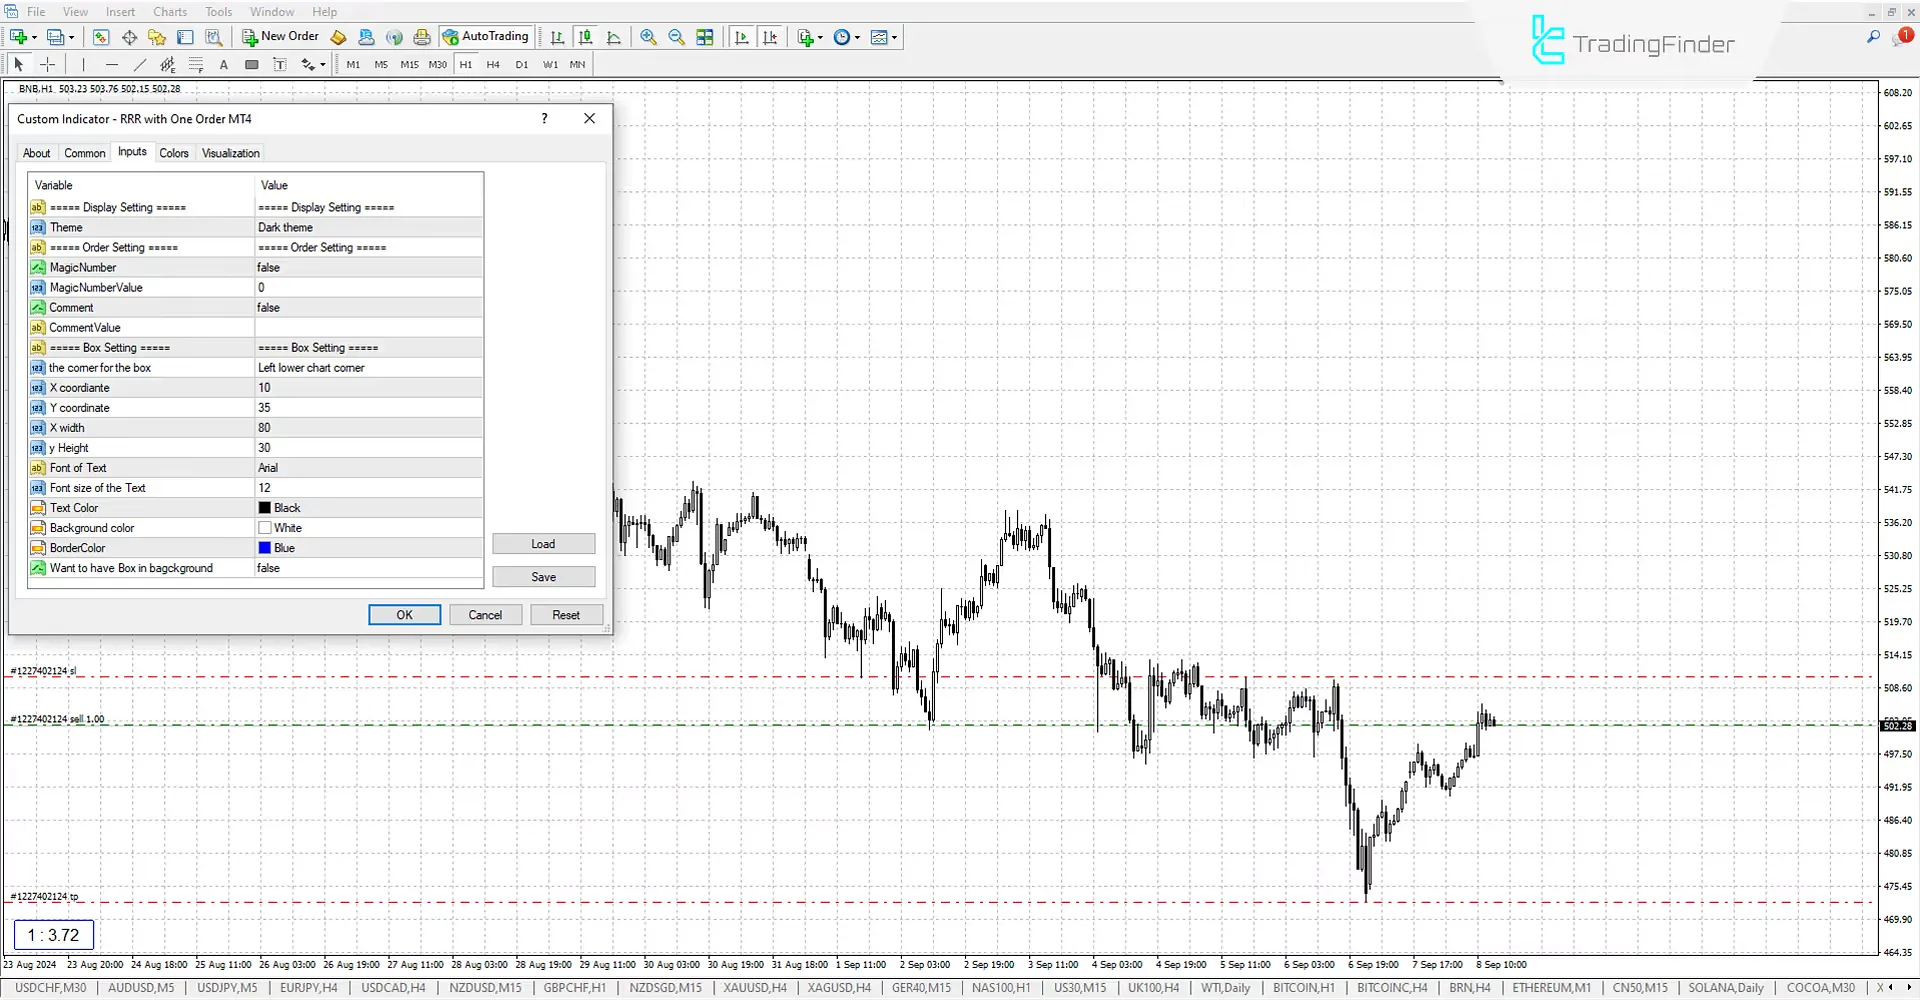1920x1000 pixels.
Task: Select the Zoom In magnifier tool
Action: pos(648,37)
